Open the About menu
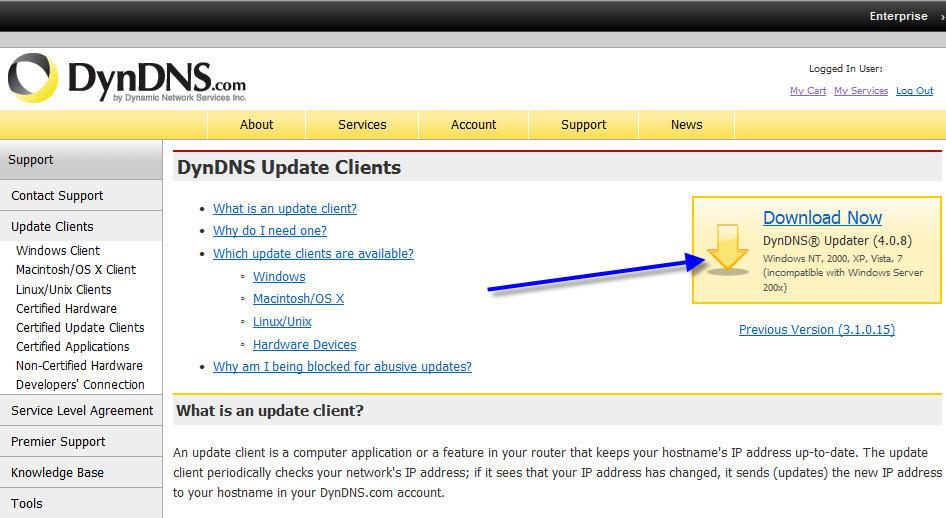The image size is (946, 518). click(x=256, y=125)
